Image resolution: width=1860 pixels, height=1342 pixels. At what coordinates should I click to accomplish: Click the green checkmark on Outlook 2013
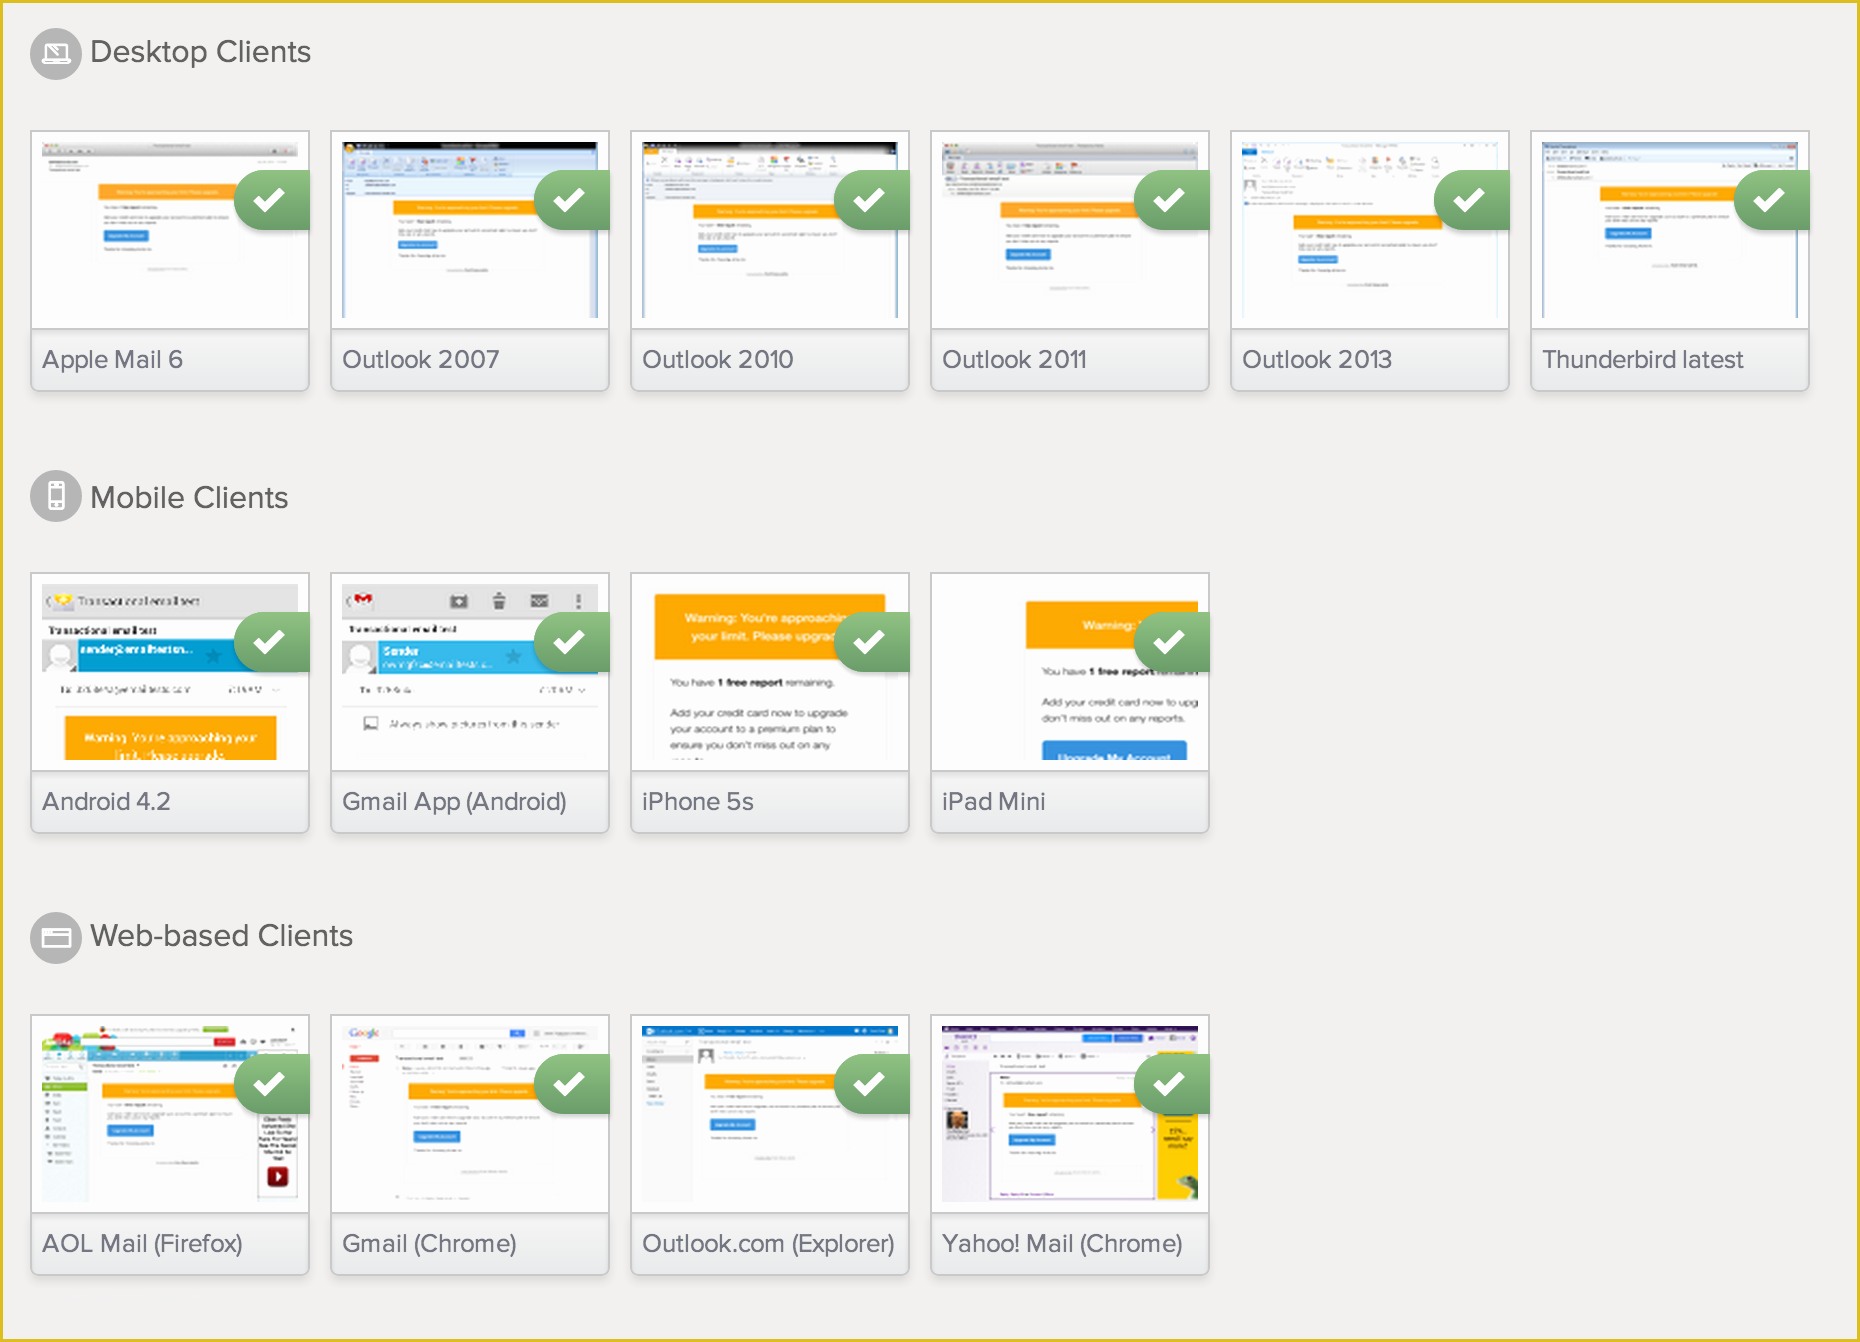[x=1472, y=200]
